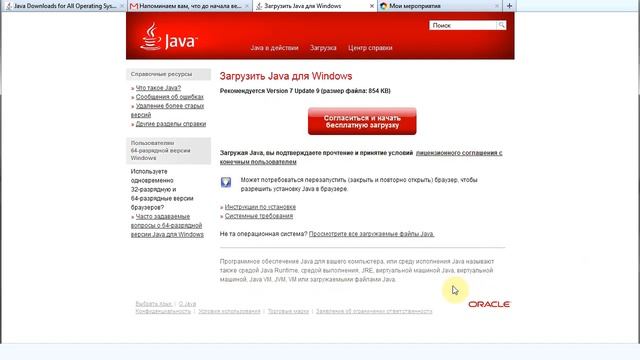The width and height of the screenshot is (640, 360).
Task: Close the Мои мероприятия tab
Action: [496, 6]
